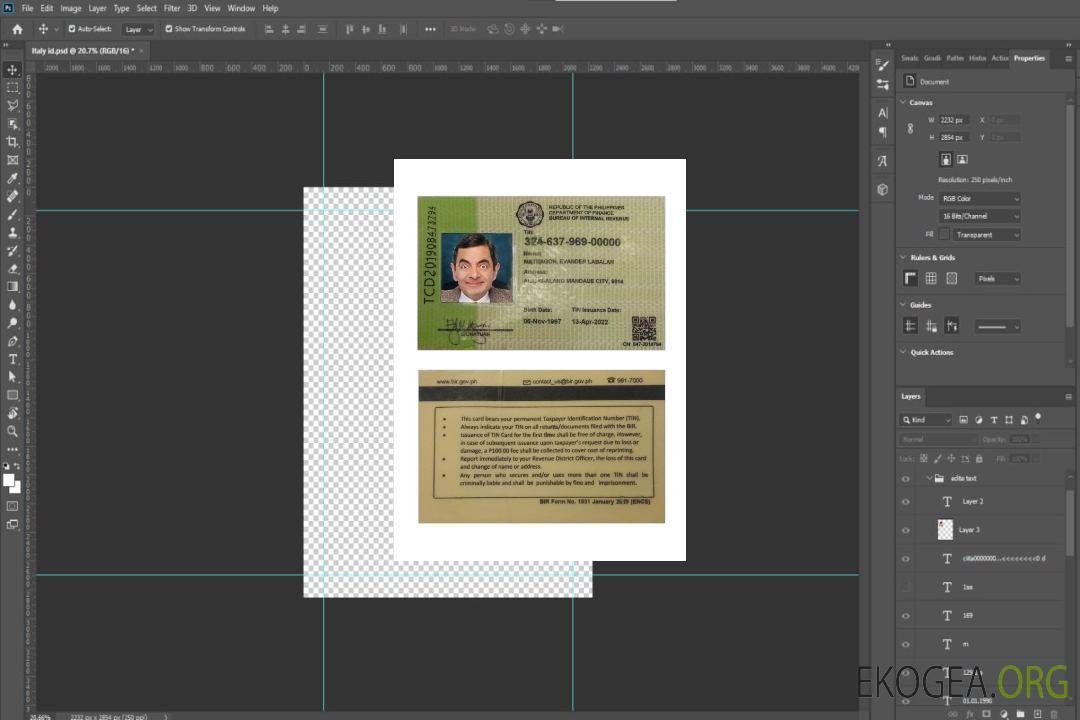Switch to the Swatches panel tab
The image size is (1080, 720).
click(x=909, y=58)
